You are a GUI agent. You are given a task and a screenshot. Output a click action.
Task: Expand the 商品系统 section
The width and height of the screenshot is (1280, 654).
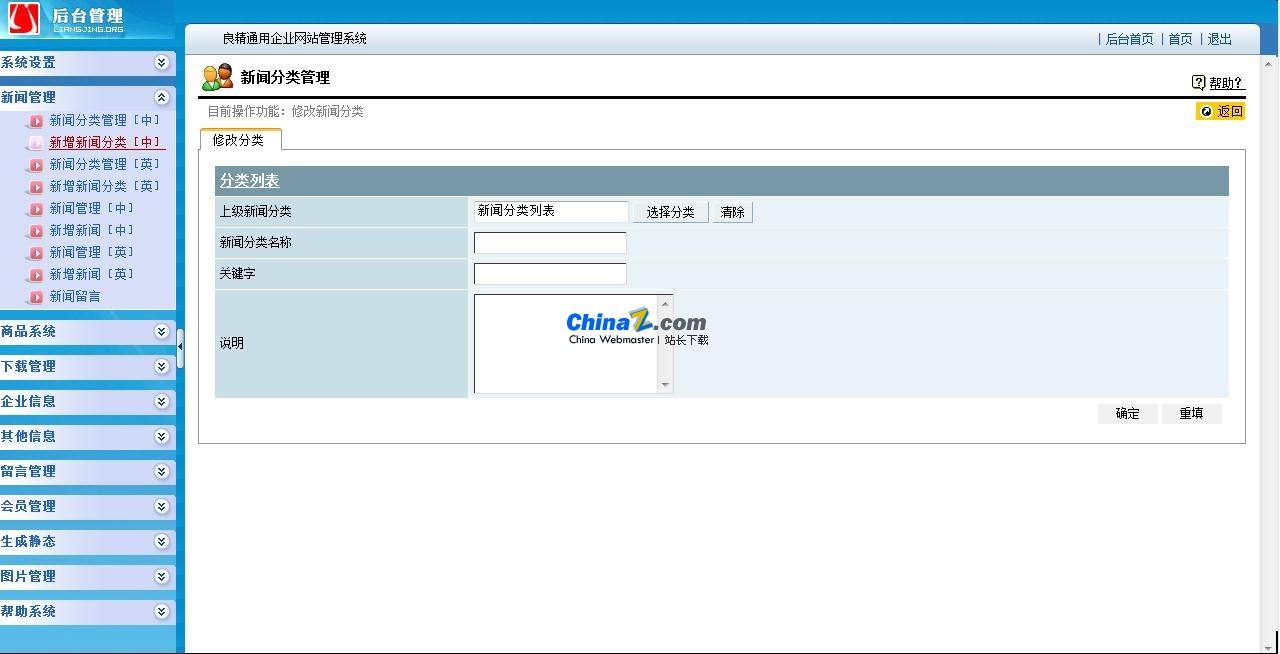coord(161,331)
